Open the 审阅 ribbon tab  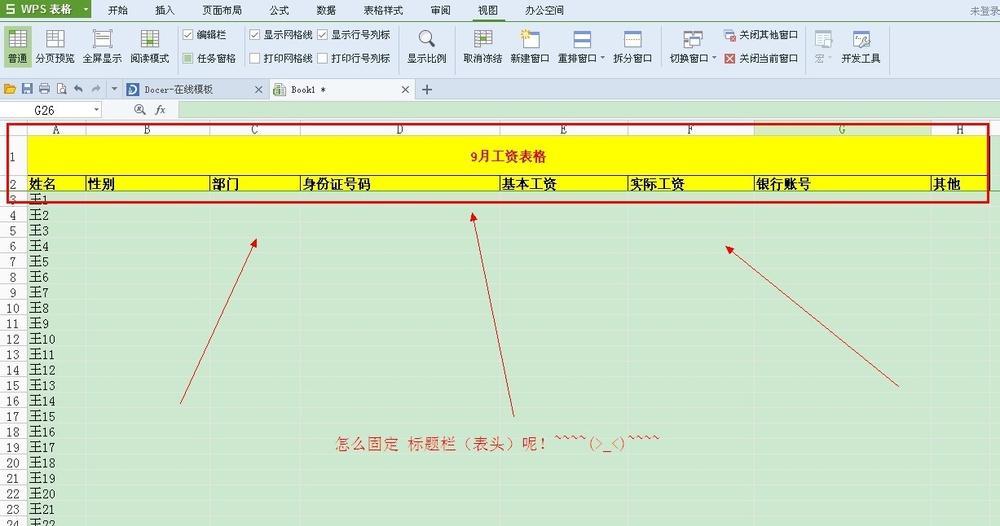[x=440, y=10]
